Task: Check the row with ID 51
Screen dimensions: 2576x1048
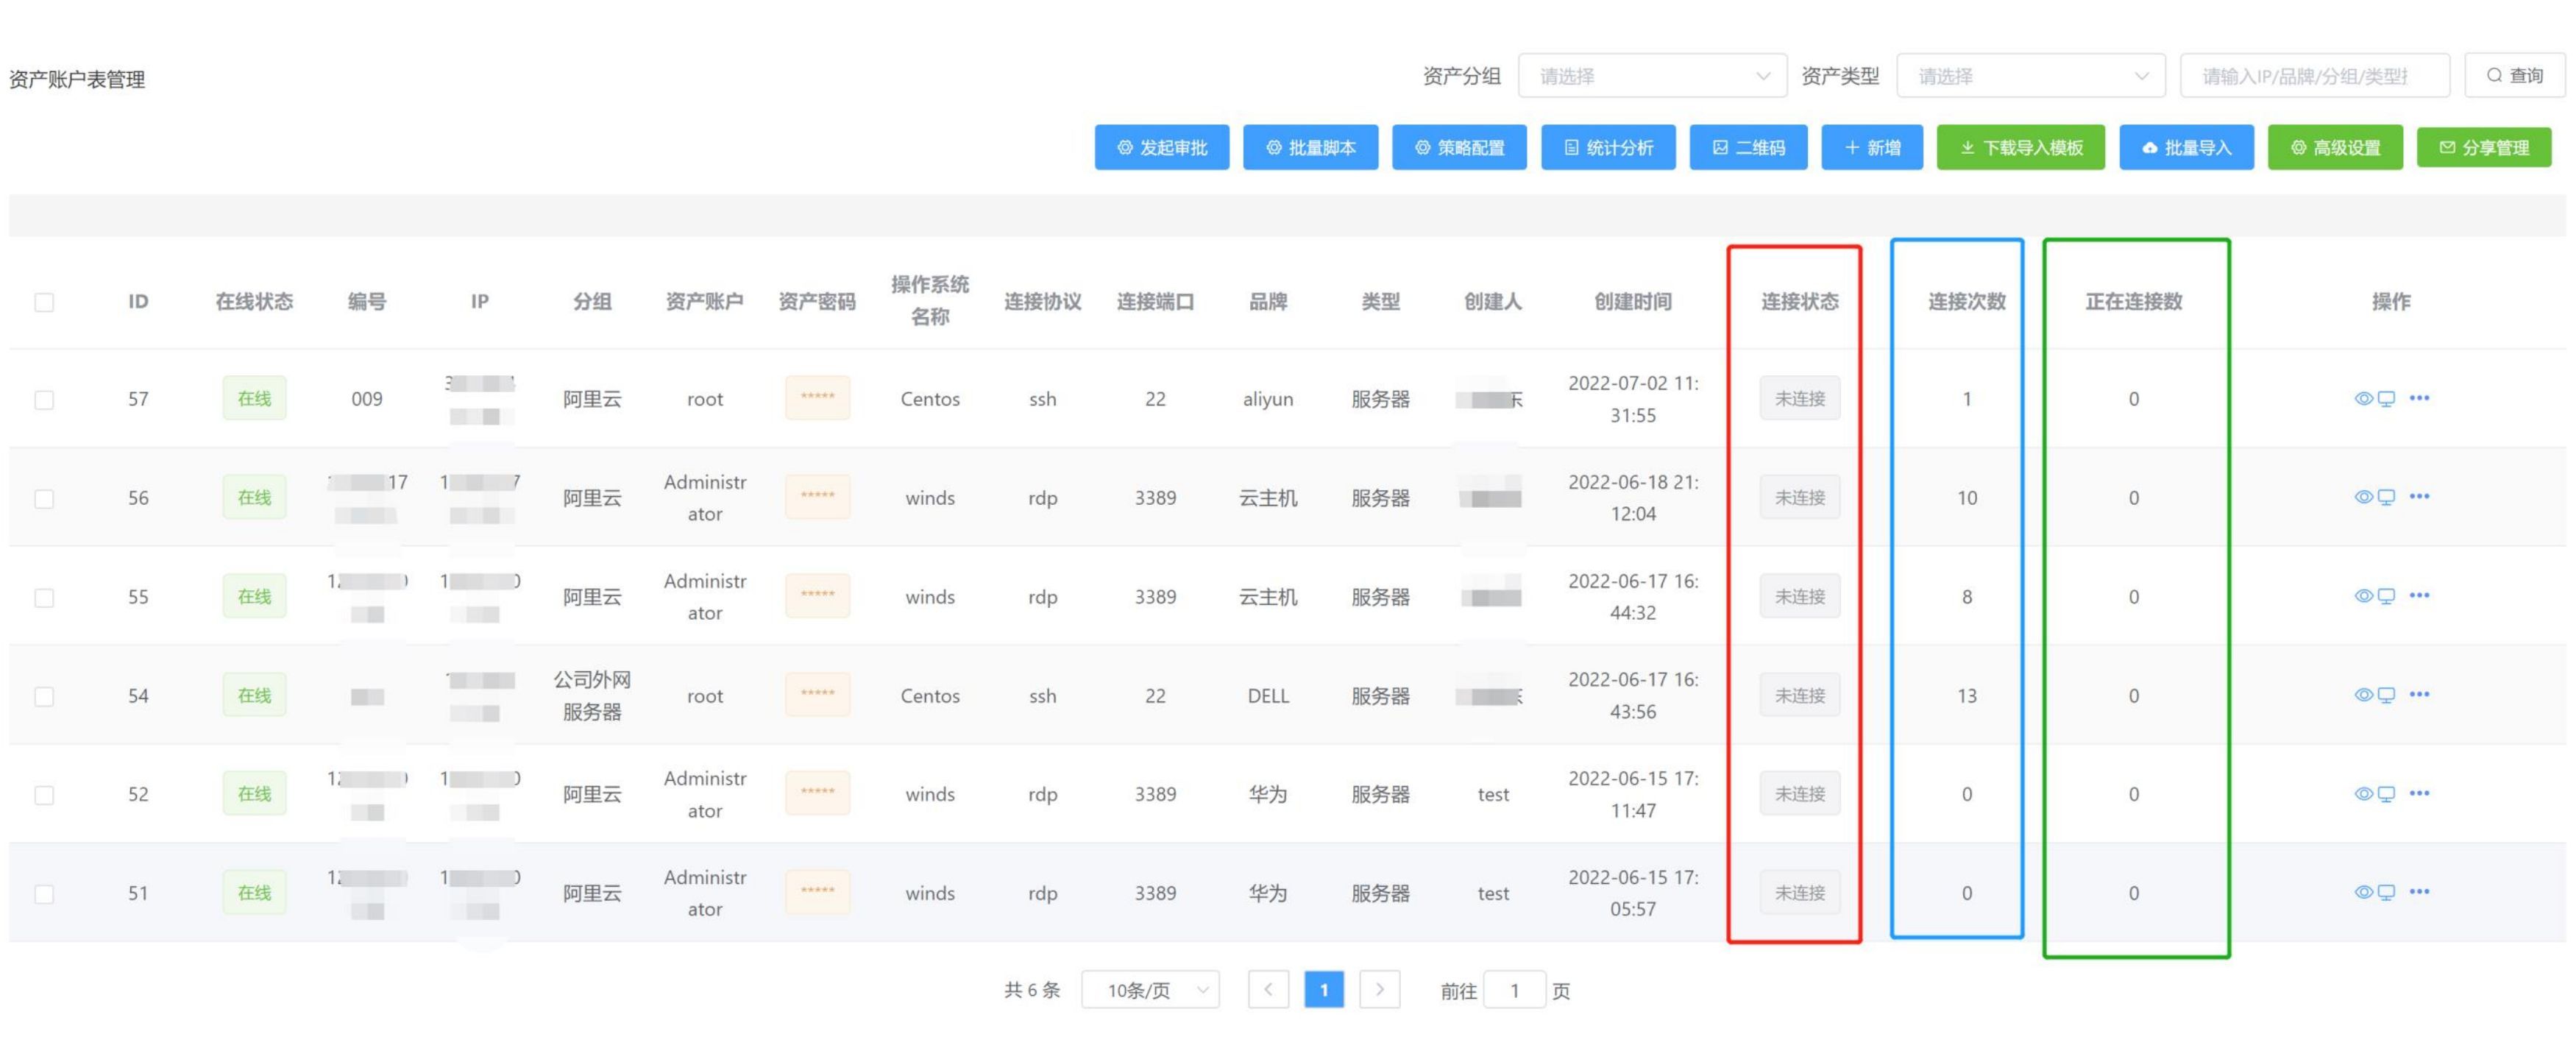Action: [x=44, y=894]
